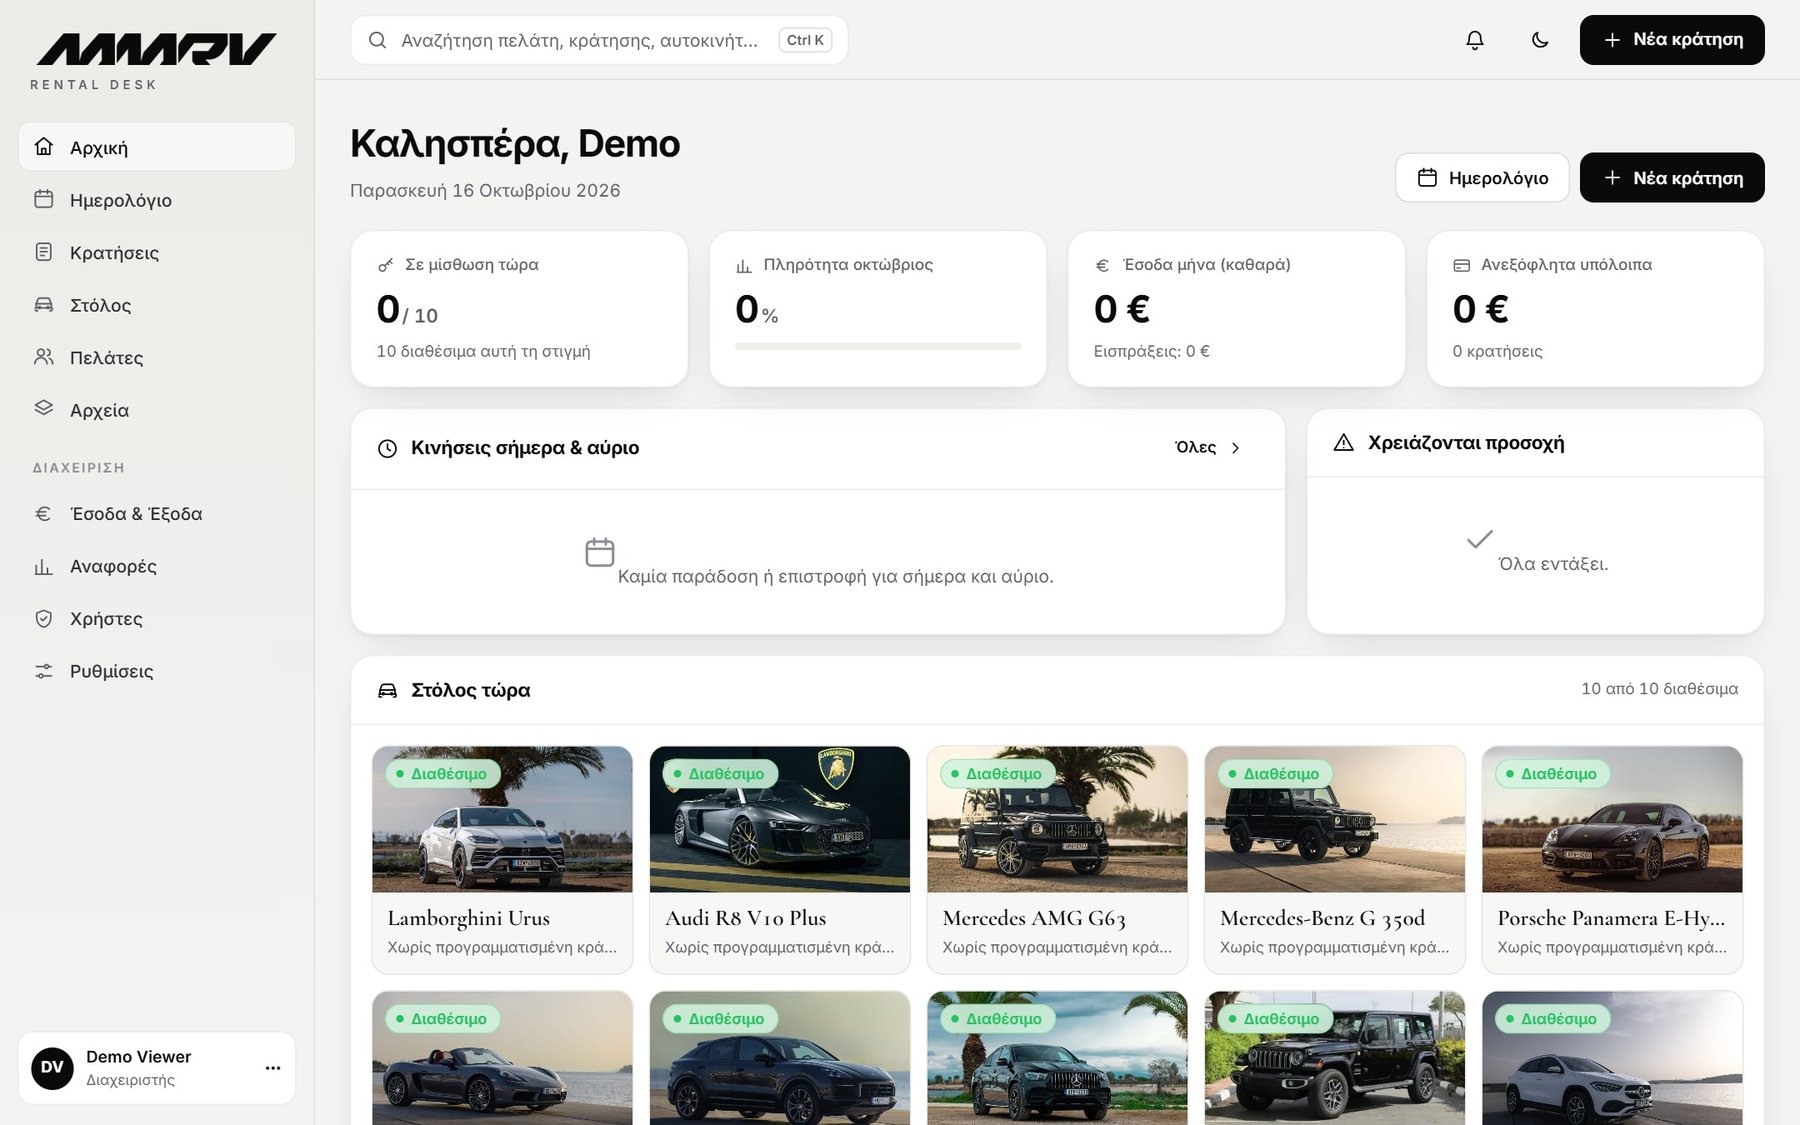Click Νέα κράτηση button beside Ημερολόγιο
This screenshot has height=1125, width=1800.
tap(1672, 178)
